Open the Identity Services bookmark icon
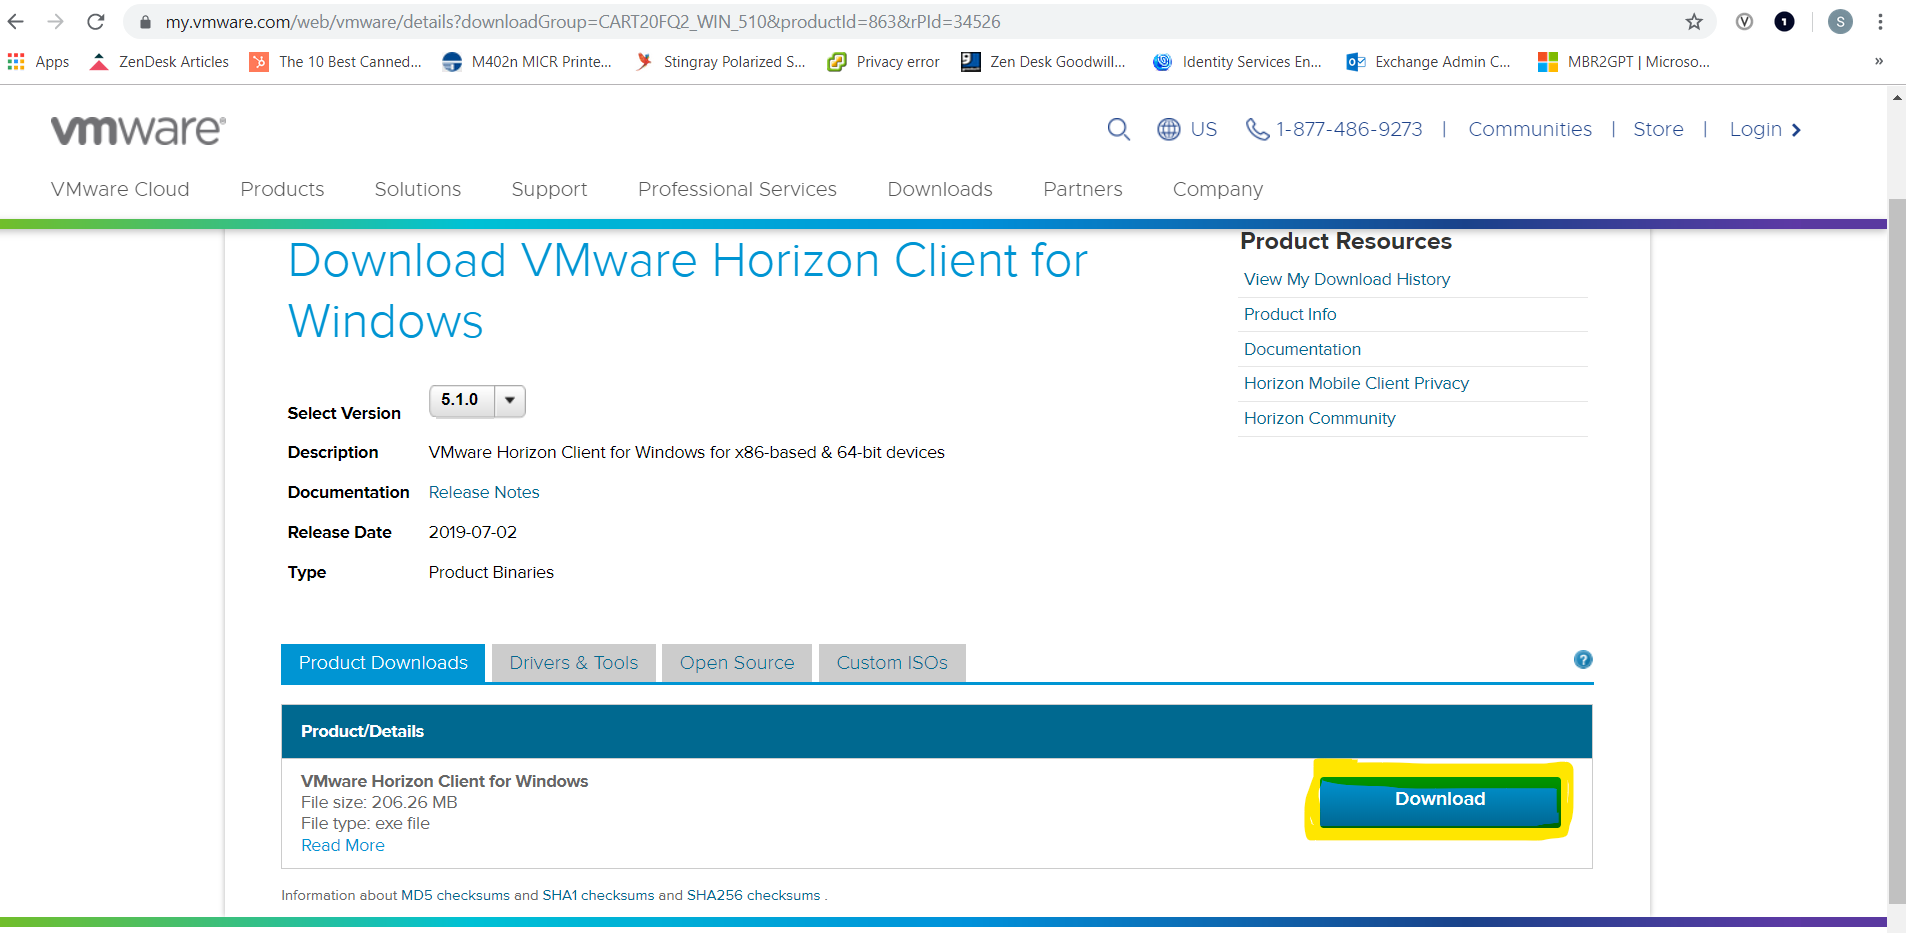 [x=1161, y=61]
